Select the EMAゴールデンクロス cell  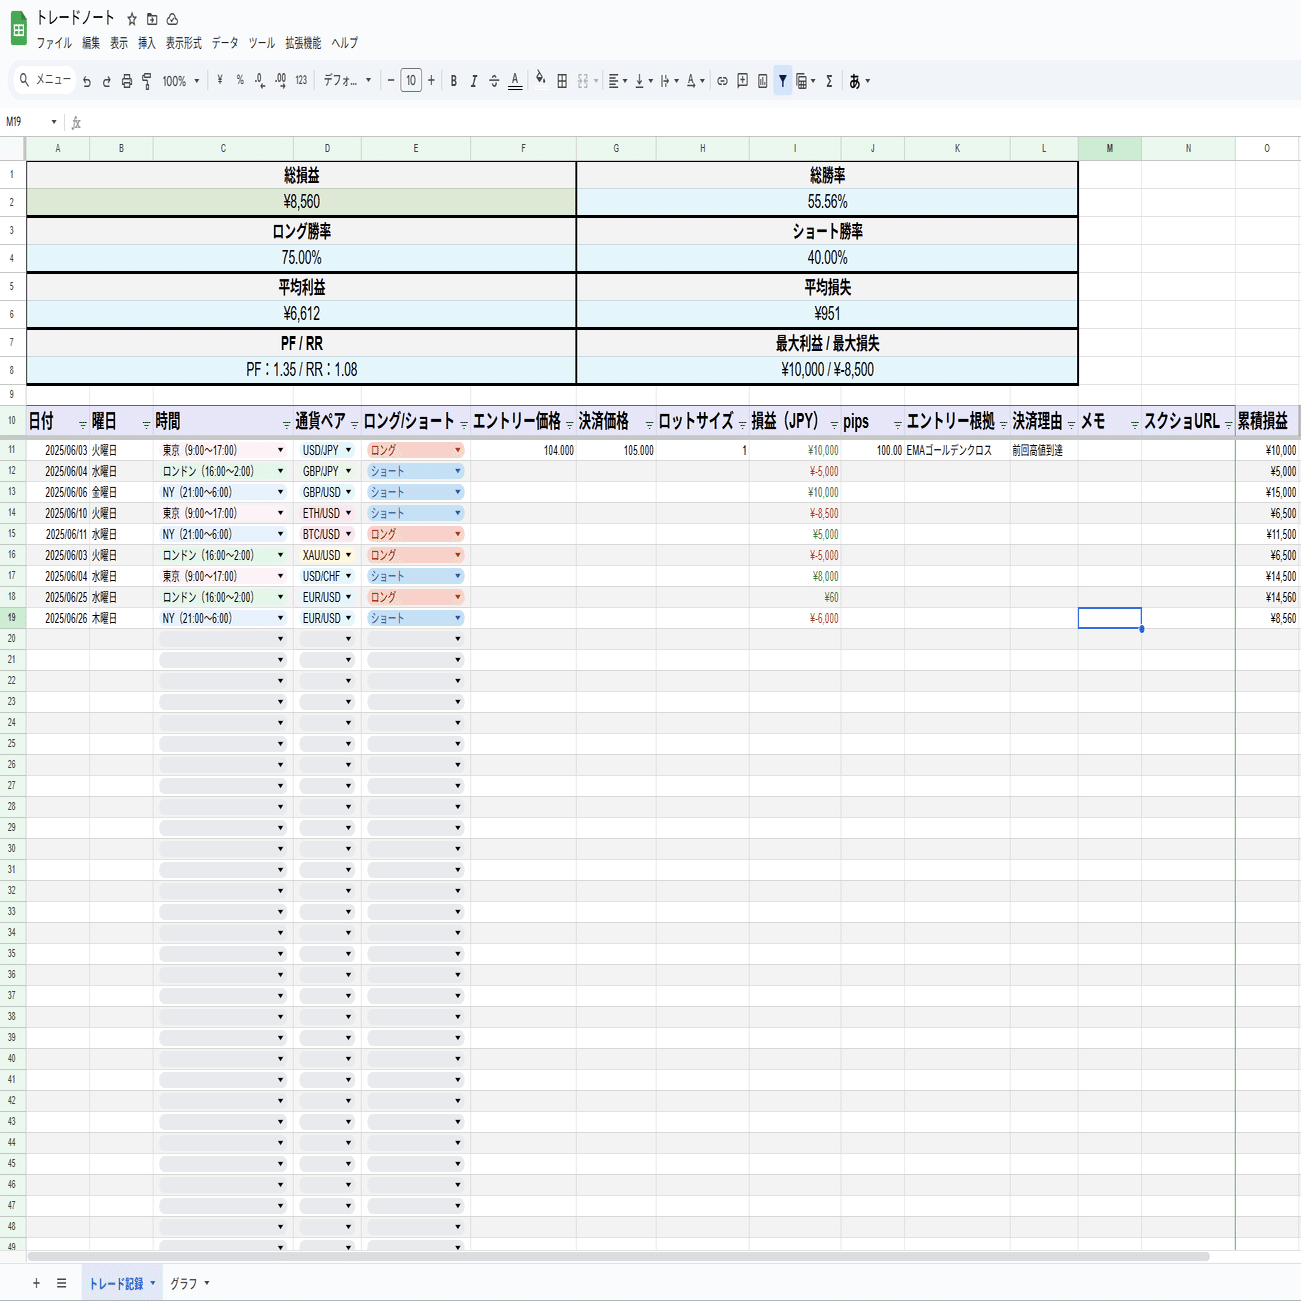click(x=957, y=450)
